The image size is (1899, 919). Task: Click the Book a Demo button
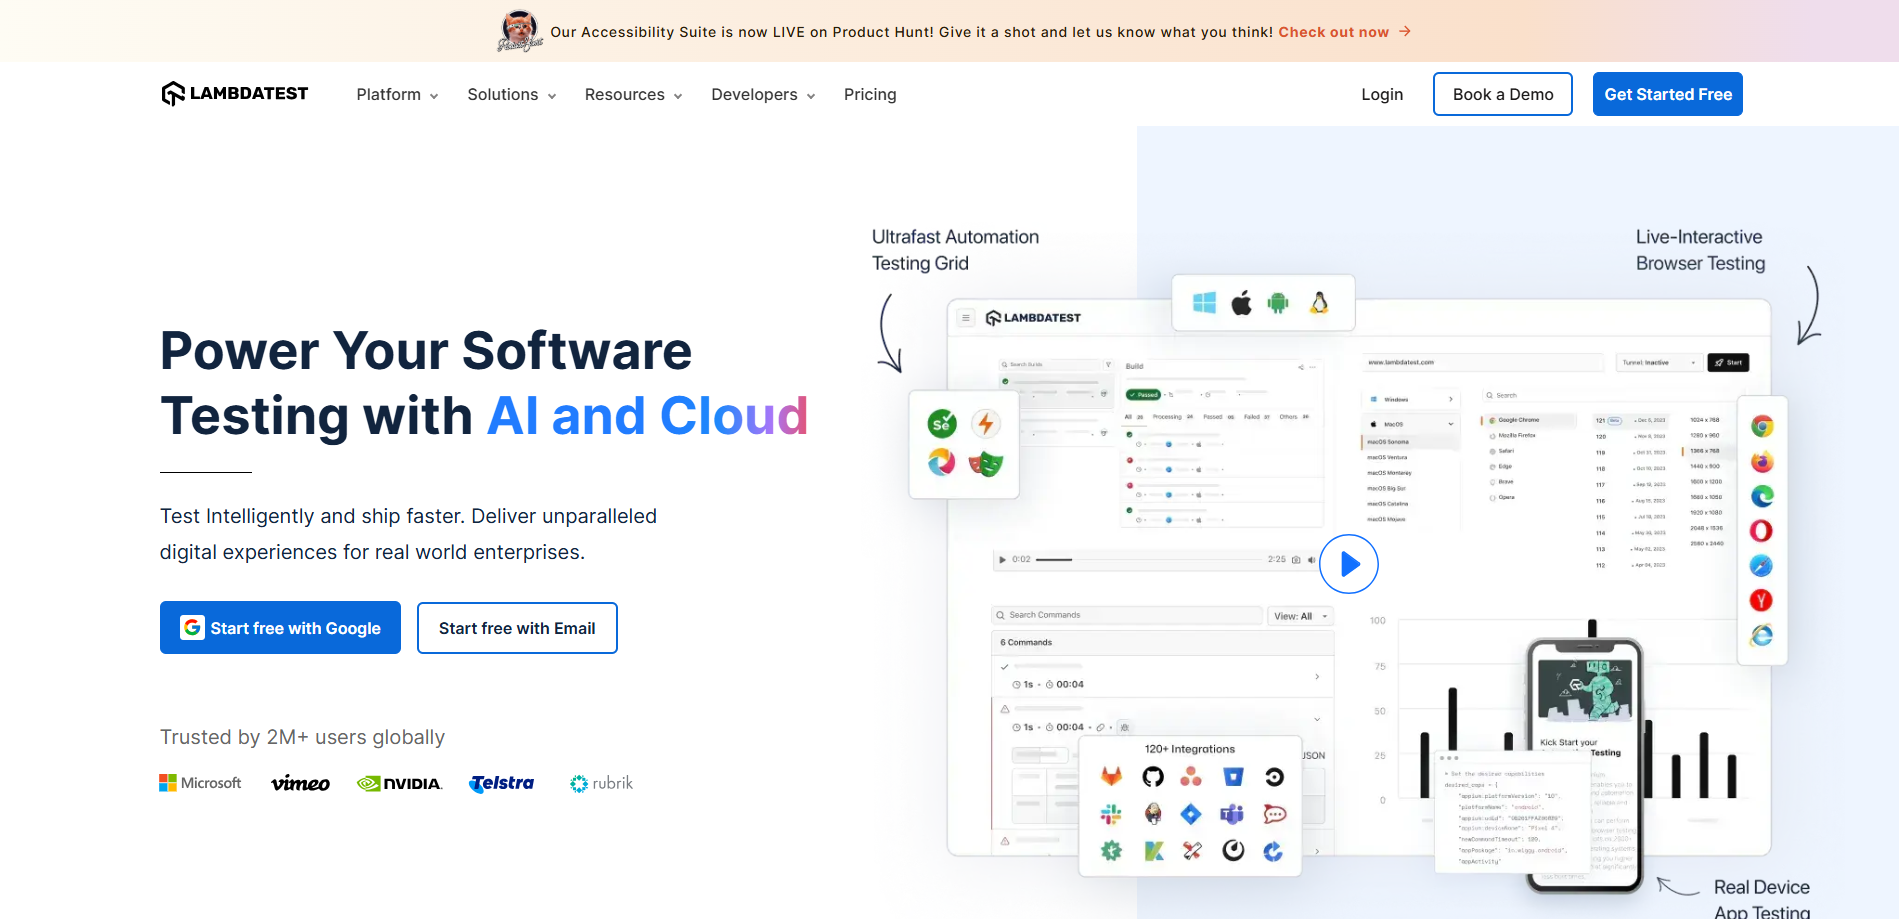click(x=1503, y=94)
